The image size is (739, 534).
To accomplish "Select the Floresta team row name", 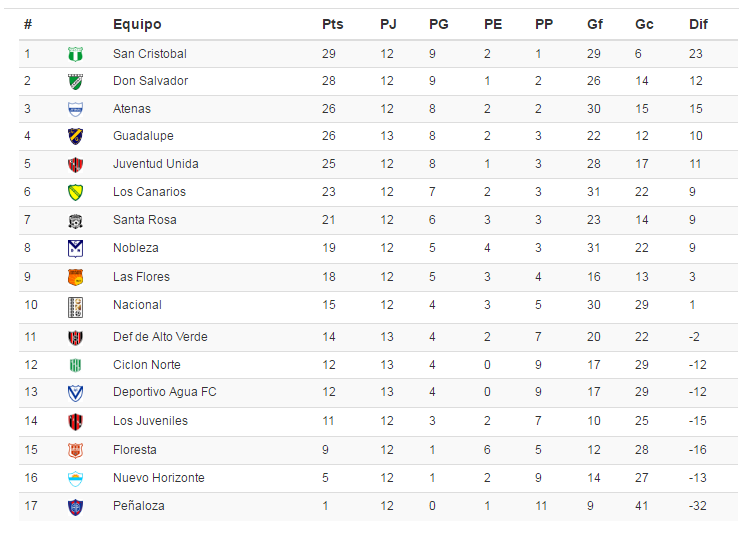I will point(135,450).
